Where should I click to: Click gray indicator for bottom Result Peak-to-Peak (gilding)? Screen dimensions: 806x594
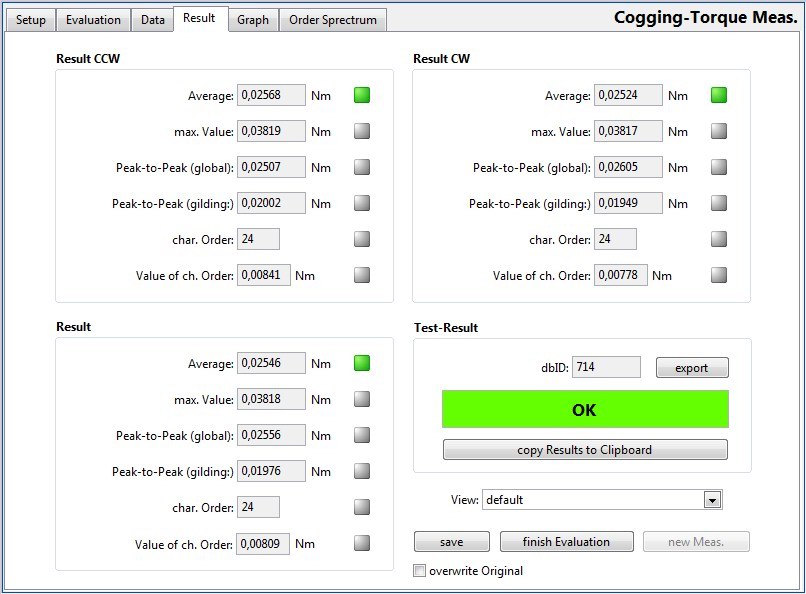[362, 472]
